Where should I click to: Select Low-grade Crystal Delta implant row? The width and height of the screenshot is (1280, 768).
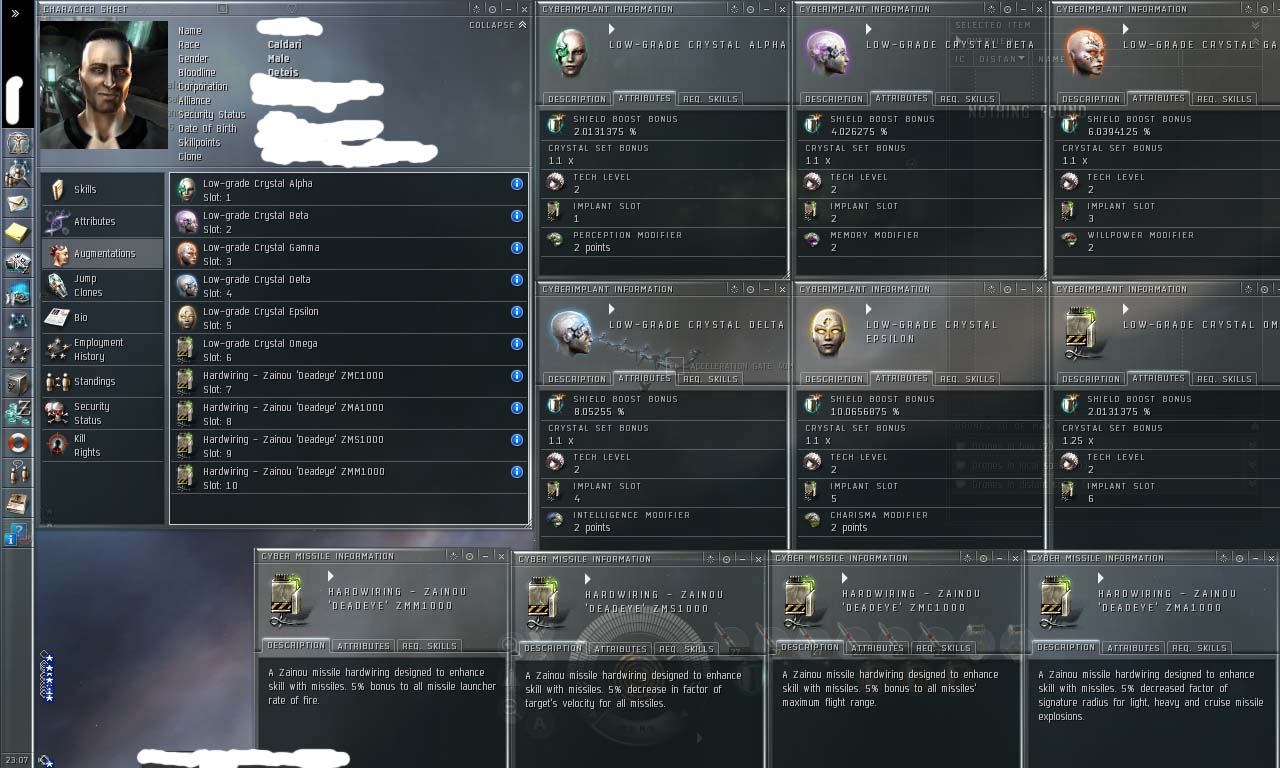click(x=348, y=286)
